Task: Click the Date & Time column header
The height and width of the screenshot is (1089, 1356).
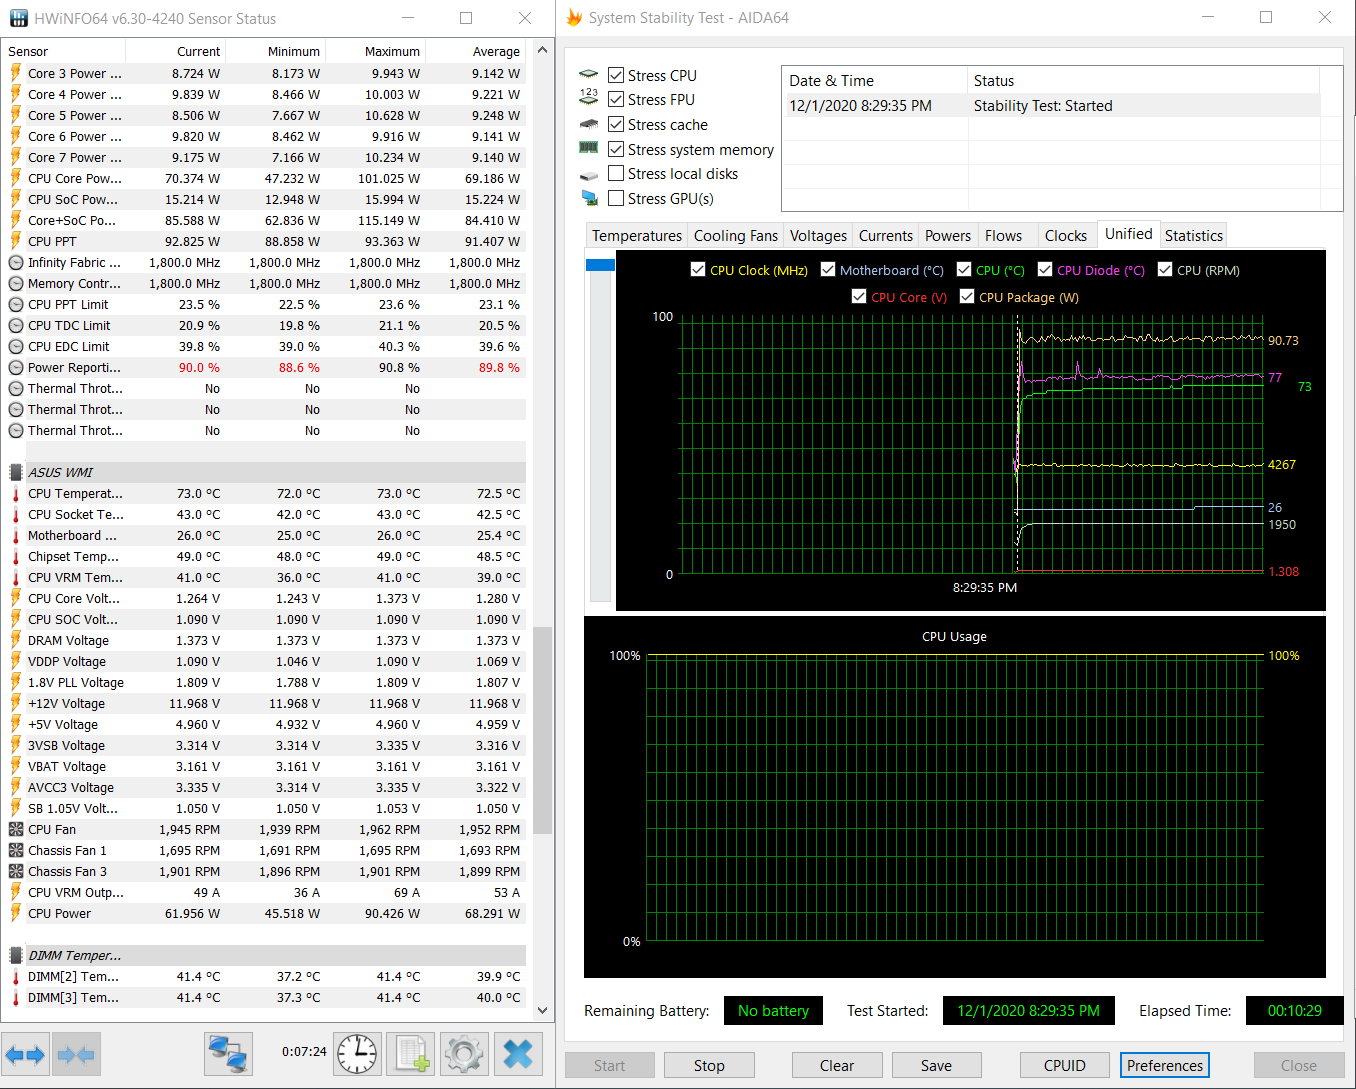Action: point(875,81)
